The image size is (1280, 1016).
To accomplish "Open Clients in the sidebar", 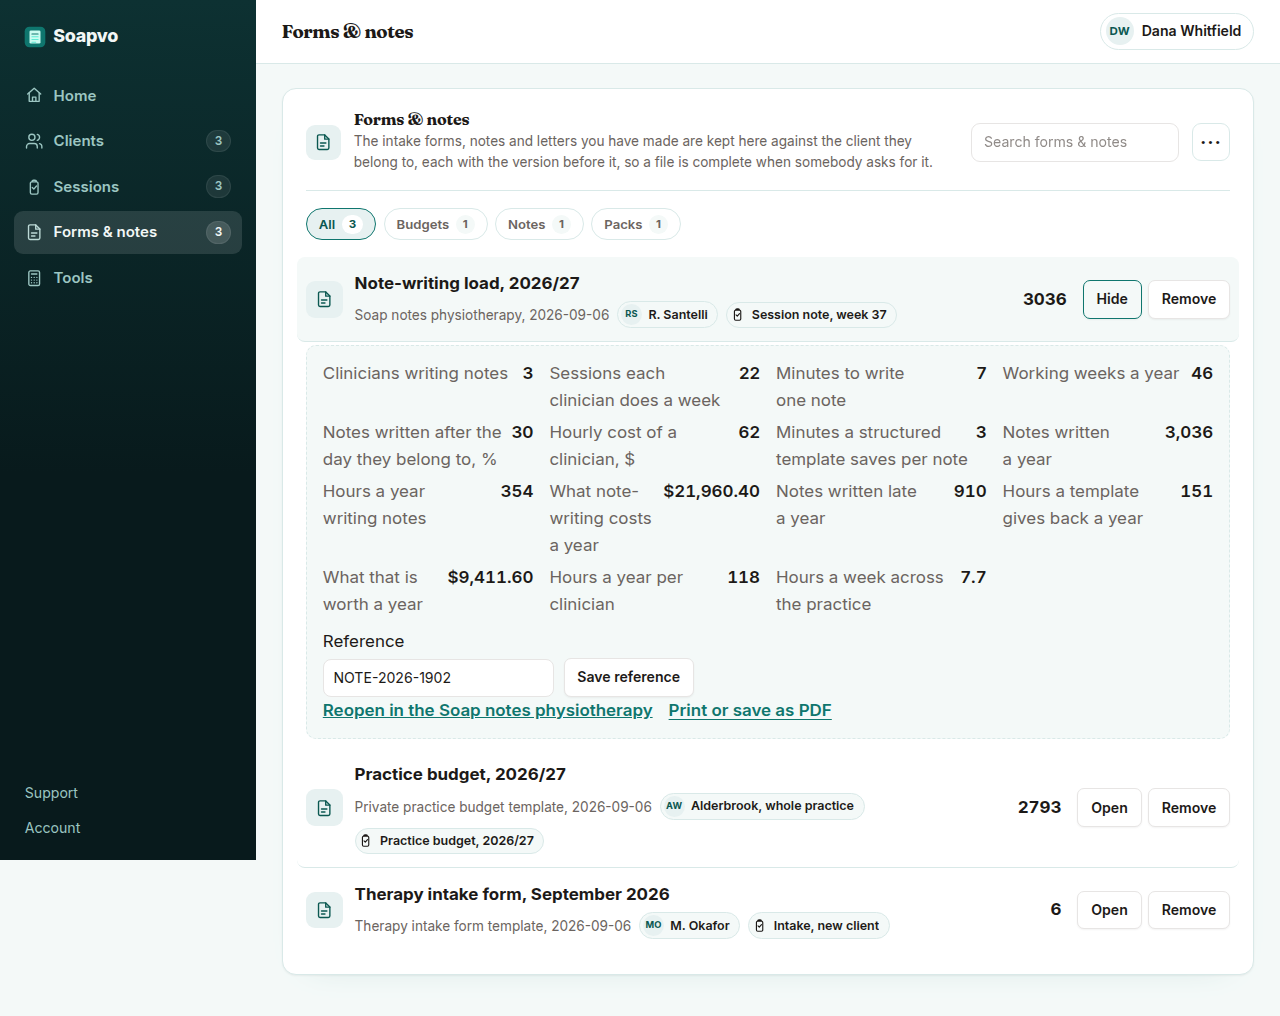I will [128, 141].
